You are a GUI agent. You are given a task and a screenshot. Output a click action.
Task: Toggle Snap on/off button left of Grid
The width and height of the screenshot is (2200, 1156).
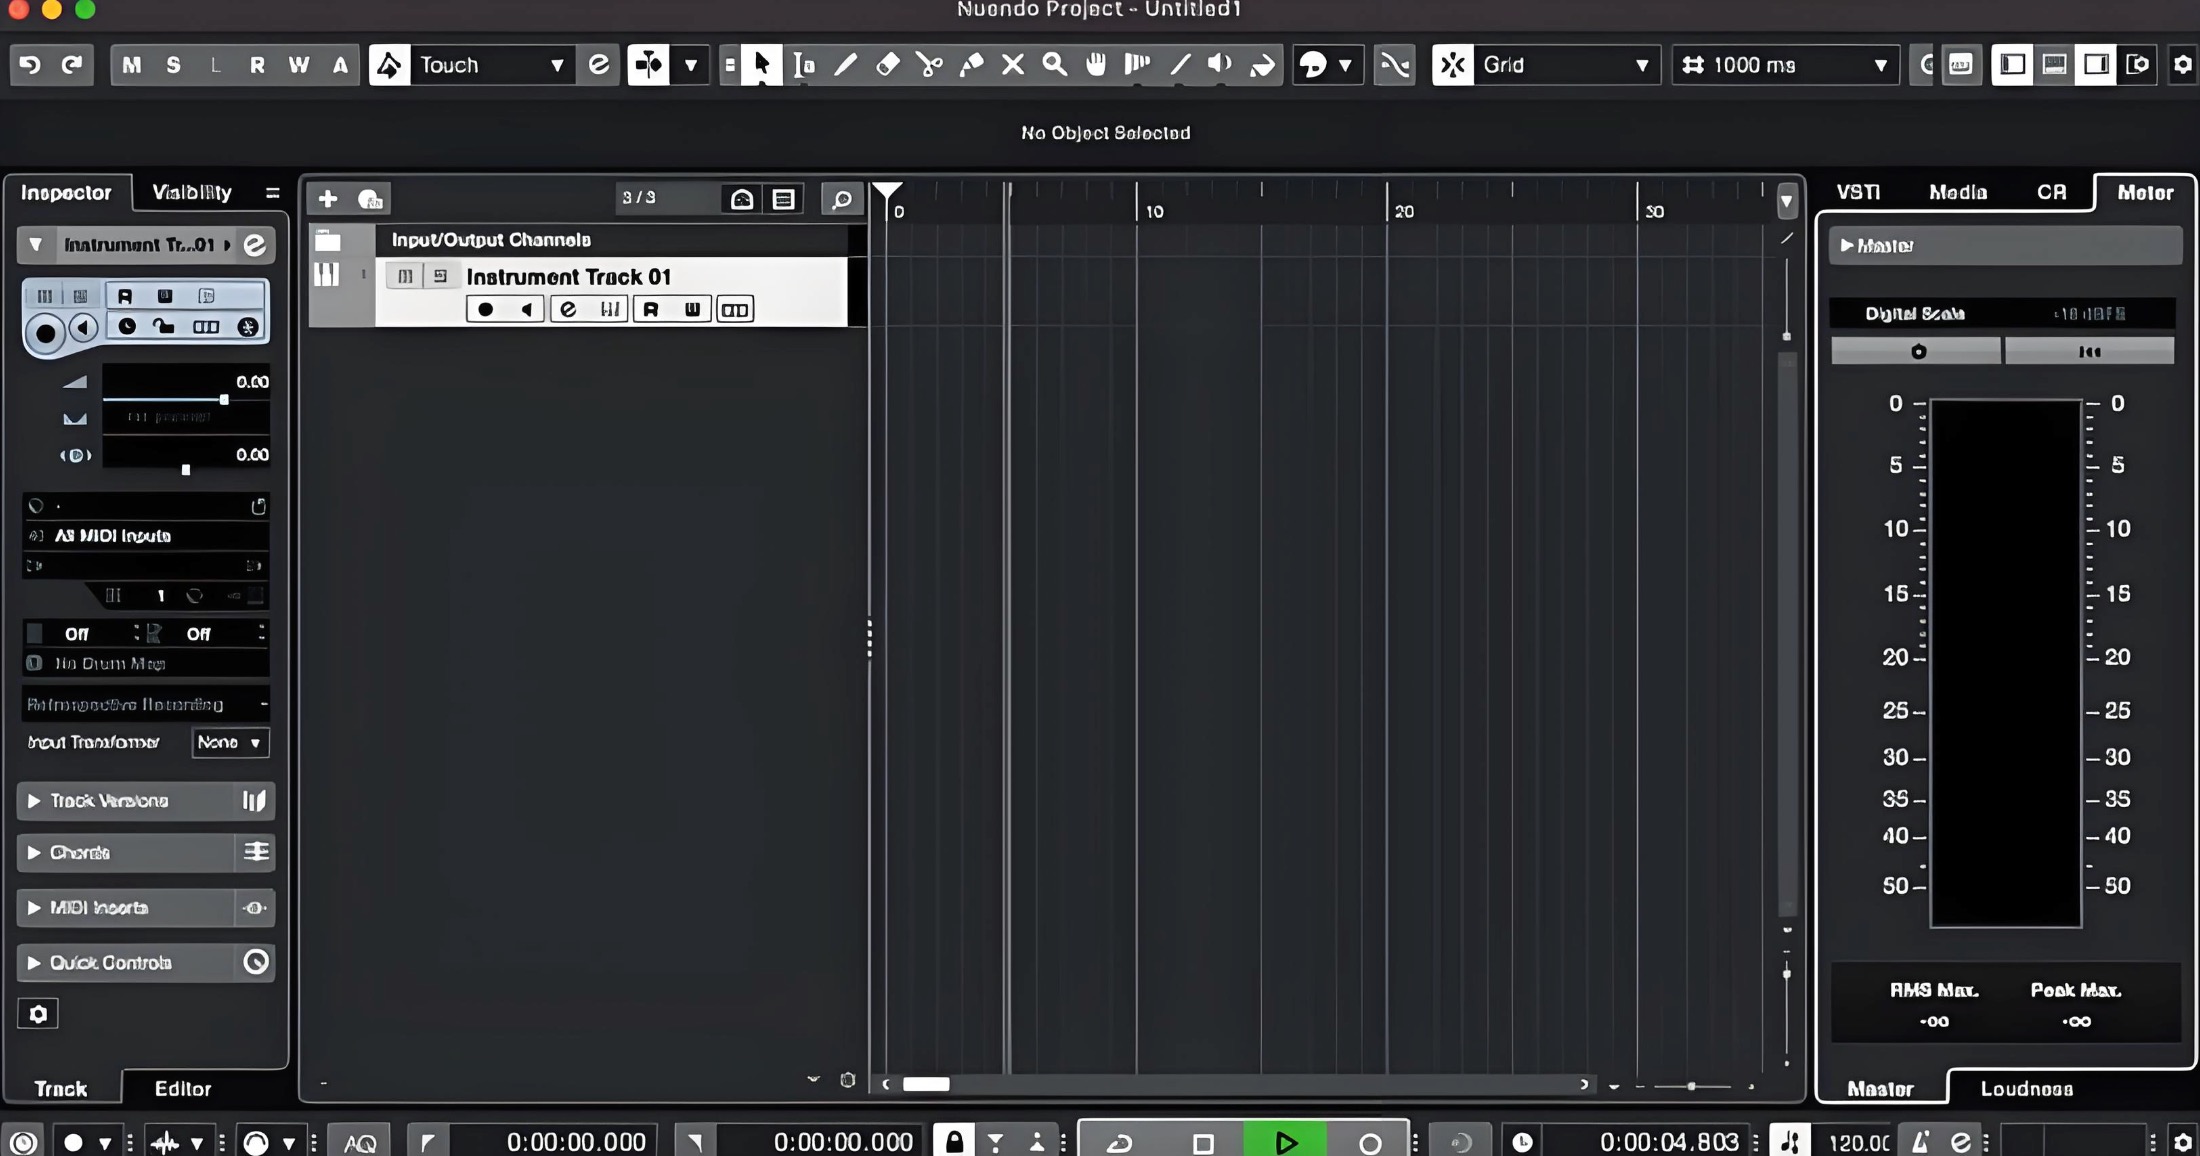pos(1453,65)
